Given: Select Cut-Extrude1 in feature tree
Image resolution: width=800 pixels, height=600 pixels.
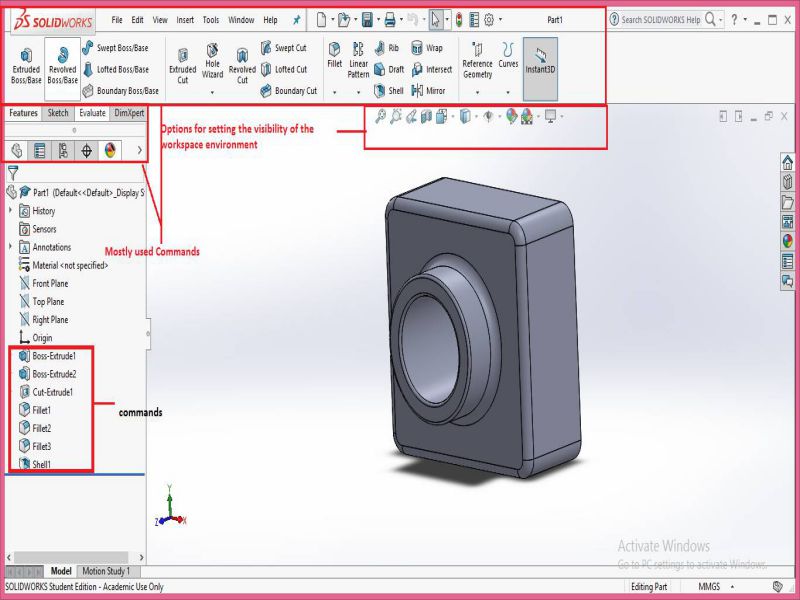Looking at the screenshot, I should click(x=46, y=392).
